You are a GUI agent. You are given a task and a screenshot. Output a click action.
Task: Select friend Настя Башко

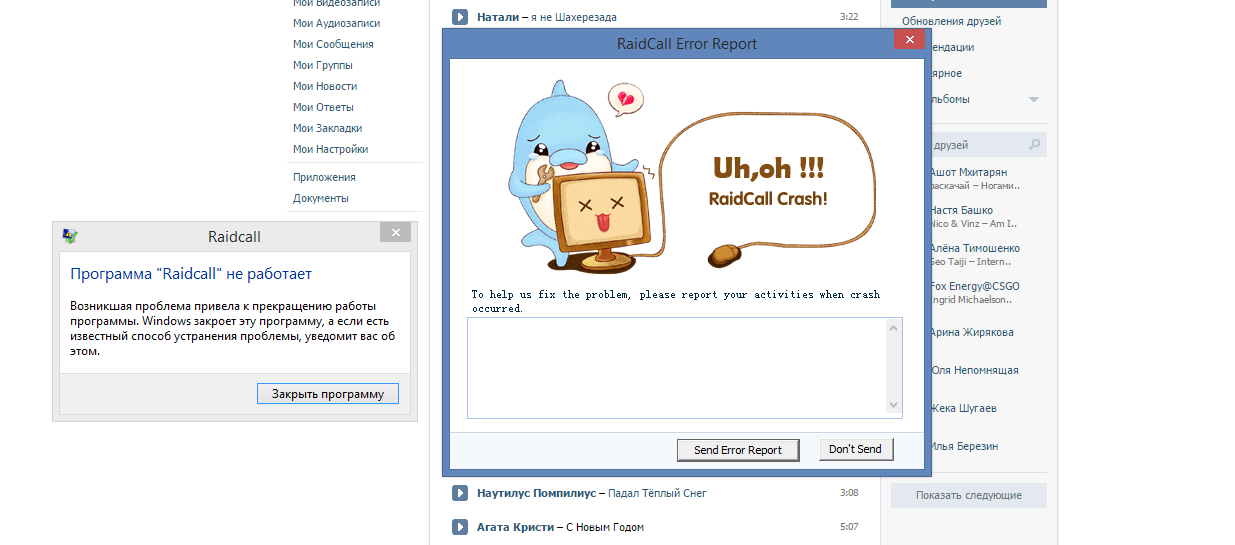coord(962,210)
